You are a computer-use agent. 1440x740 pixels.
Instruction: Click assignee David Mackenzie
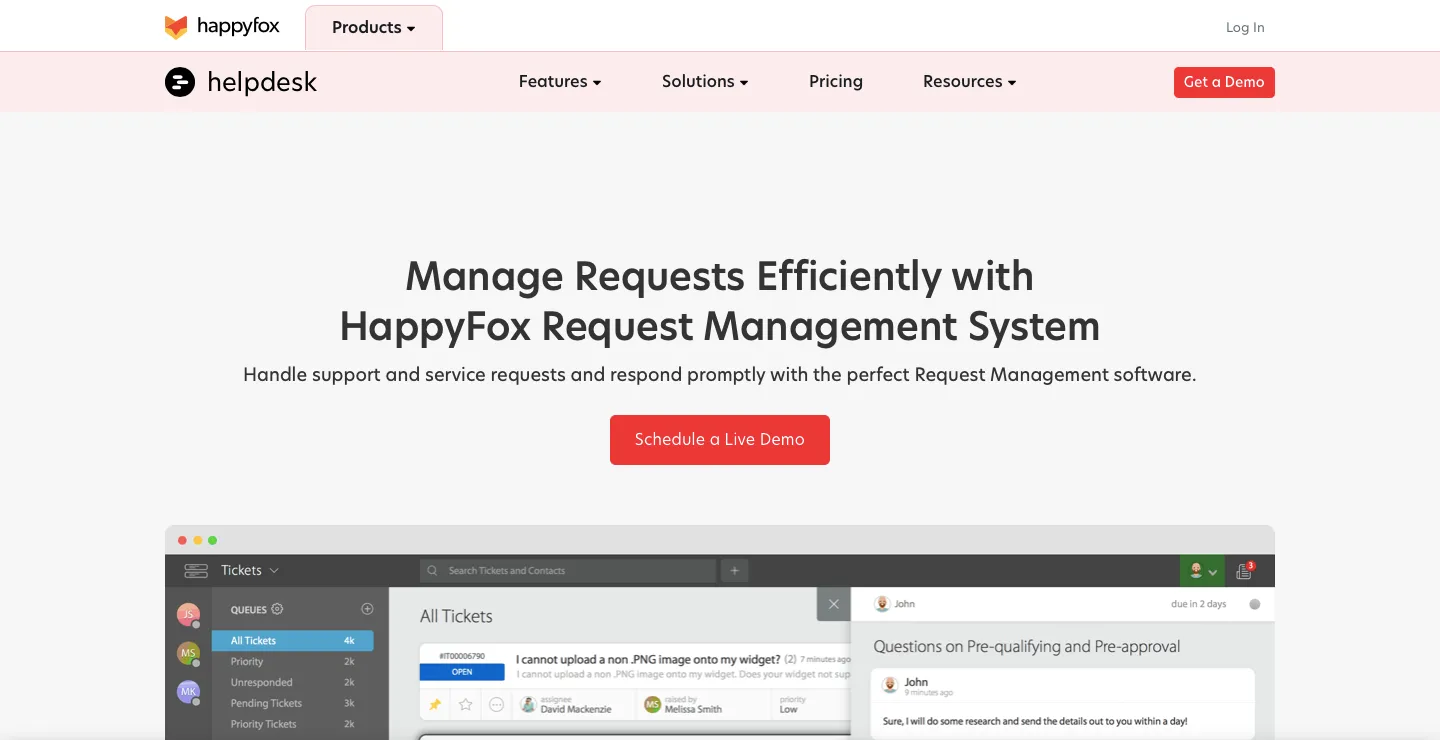(575, 709)
